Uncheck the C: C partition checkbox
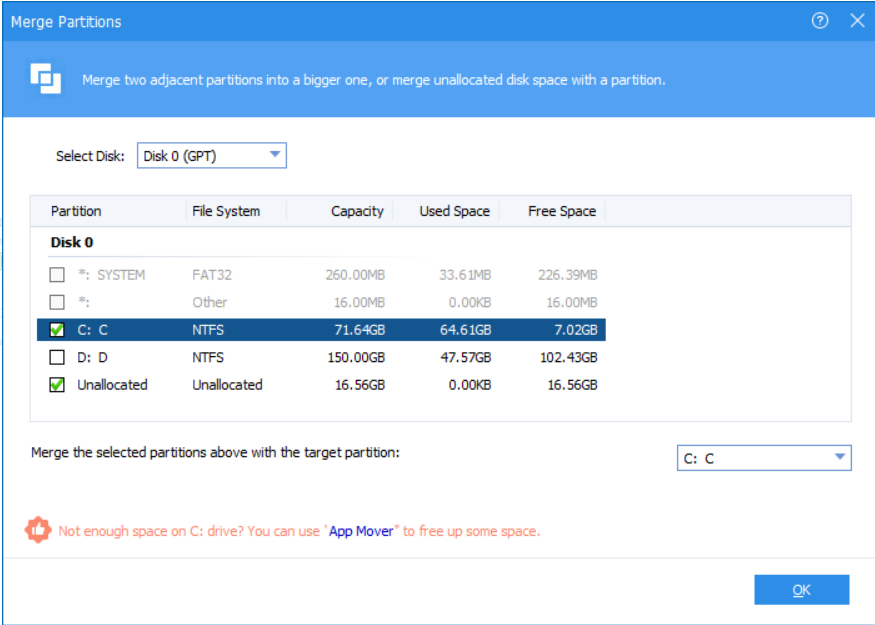The height and width of the screenshot is (625, 875). [57, 329]
